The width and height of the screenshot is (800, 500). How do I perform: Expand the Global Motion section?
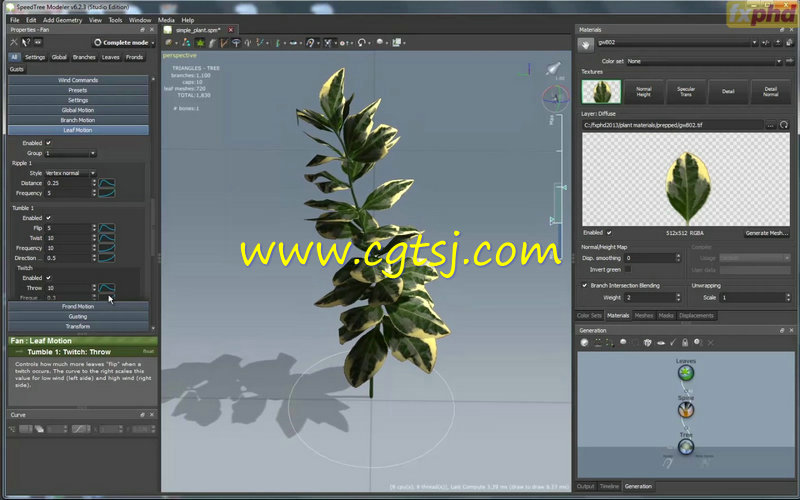tap(78, 110)
